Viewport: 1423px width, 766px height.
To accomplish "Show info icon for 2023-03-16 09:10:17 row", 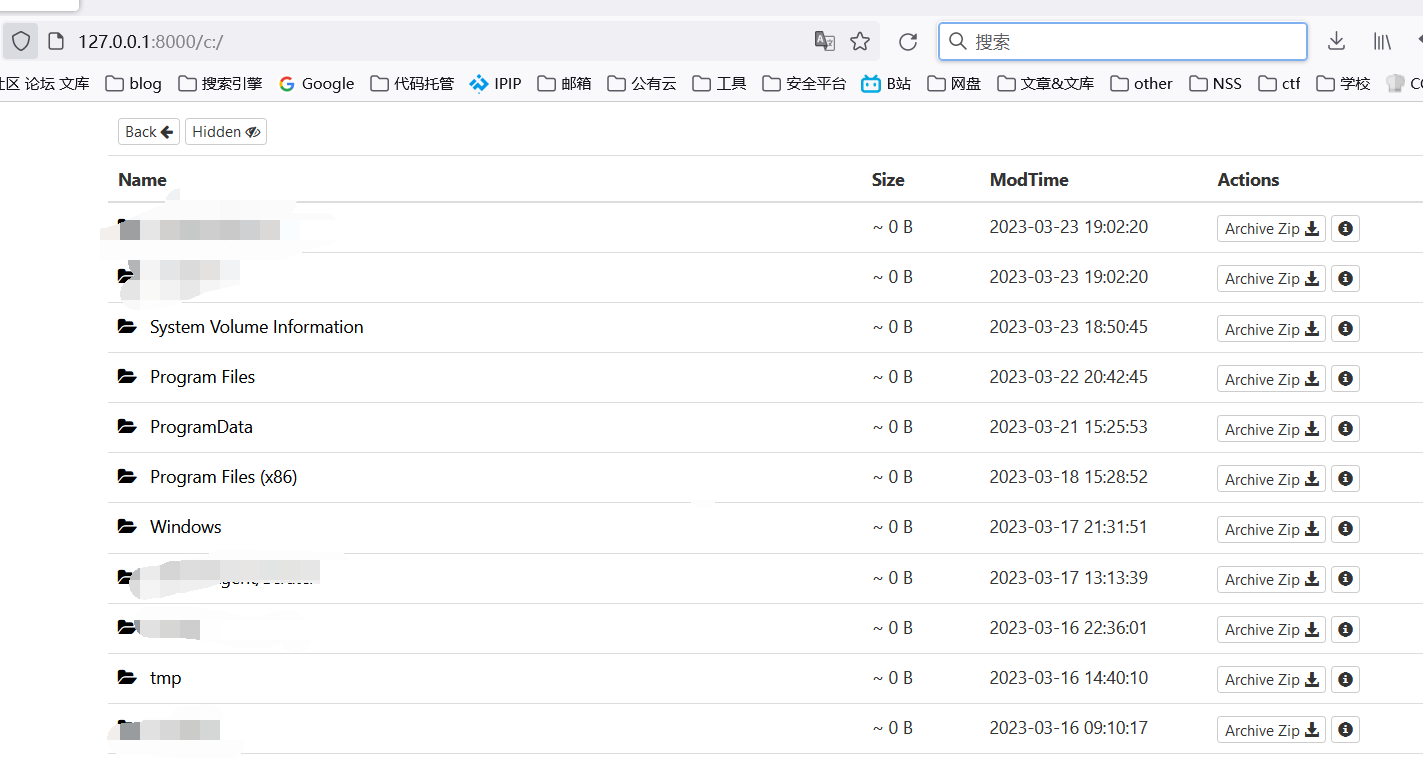I will pyautogui.click(x=1345, y=730).
